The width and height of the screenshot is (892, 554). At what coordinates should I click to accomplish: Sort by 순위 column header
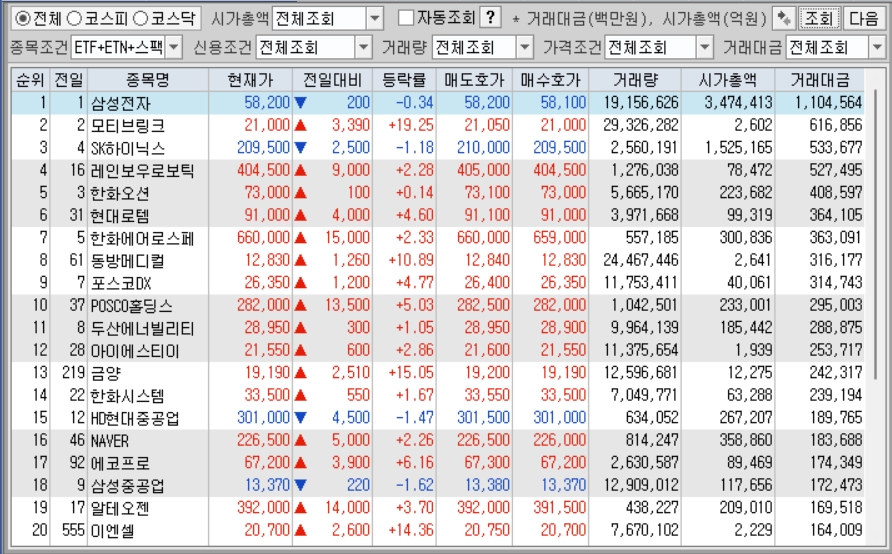coord(31,80)
